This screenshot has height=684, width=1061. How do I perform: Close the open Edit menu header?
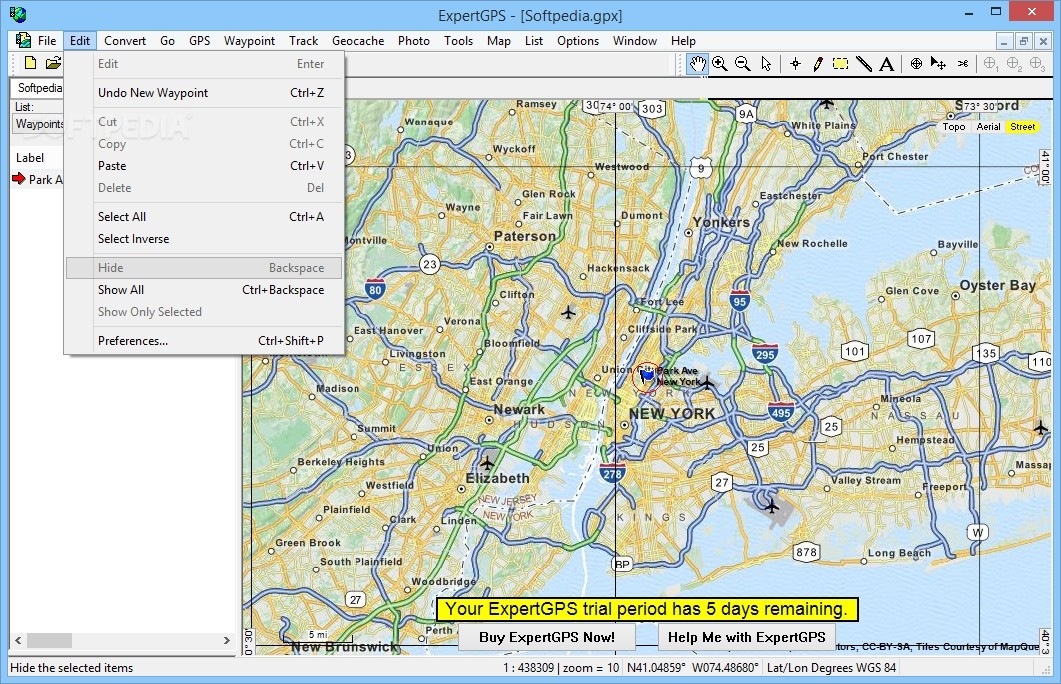point(80,41)
